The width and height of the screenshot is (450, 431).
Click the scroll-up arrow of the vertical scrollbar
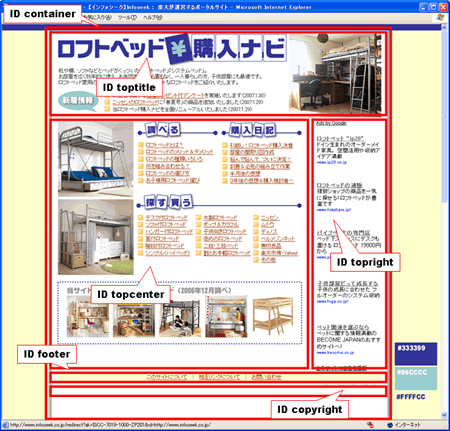click(x=444, y=28)
